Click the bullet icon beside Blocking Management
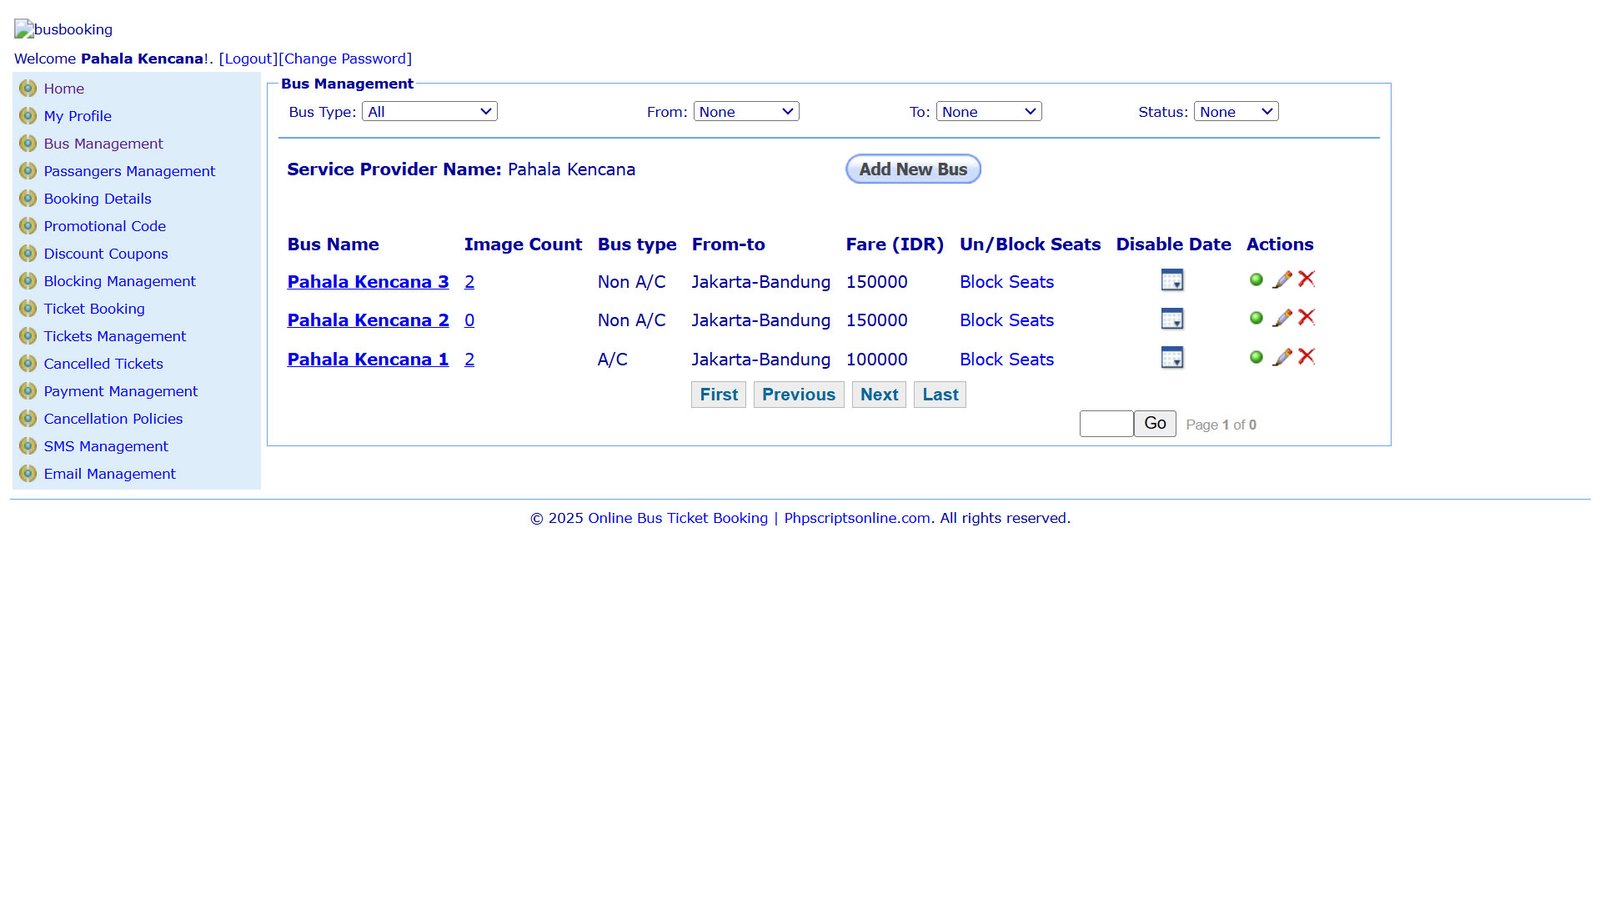This screenshot has height=900, width=1600. [x=28, y=281]
